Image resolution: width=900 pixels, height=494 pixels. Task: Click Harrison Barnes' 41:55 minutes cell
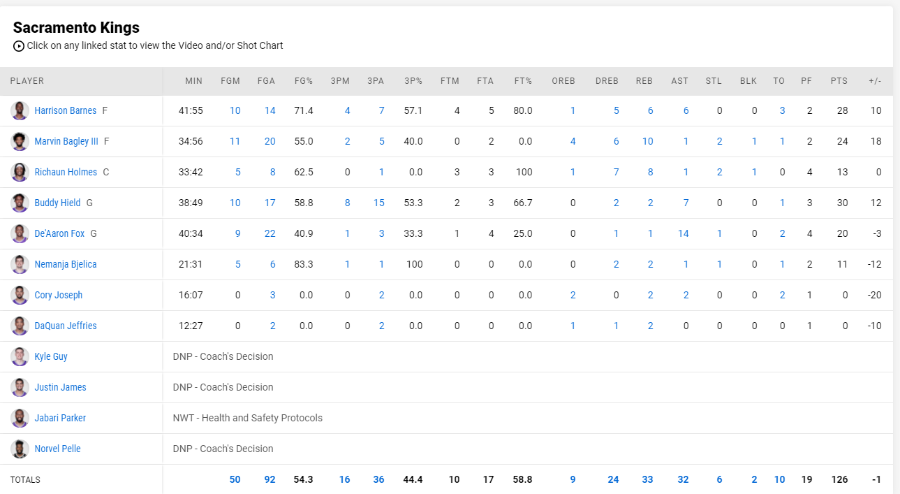(x=191, y=111)
